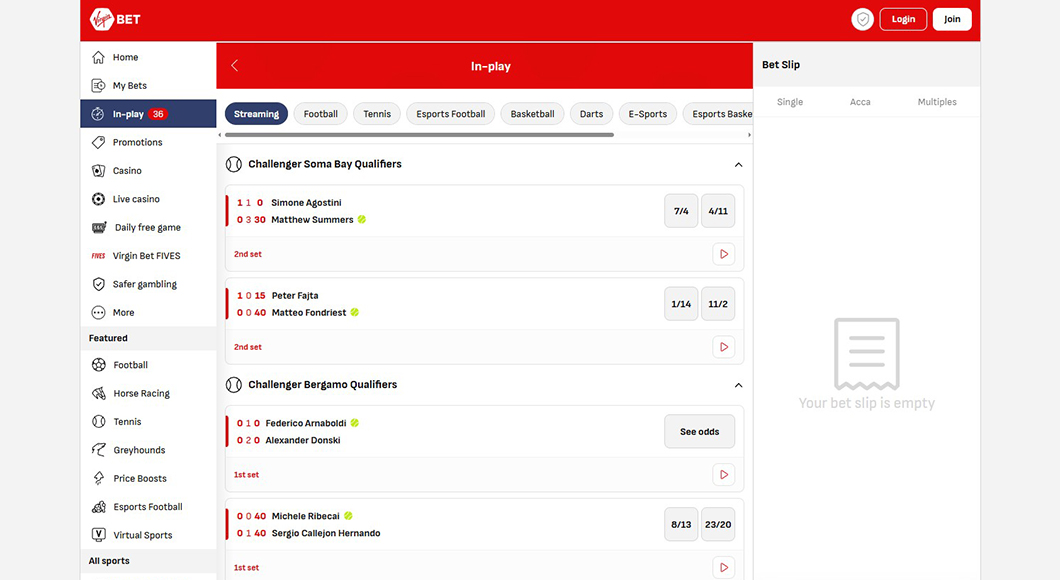
Task: Select the In-play sidebar icon
Action: 100,113
